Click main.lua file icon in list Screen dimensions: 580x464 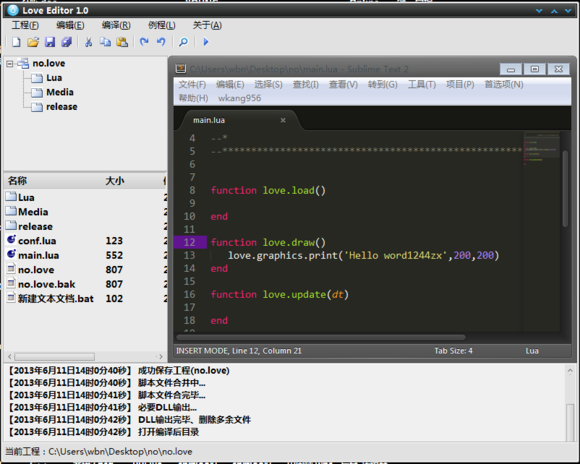[x=11, y=255]
